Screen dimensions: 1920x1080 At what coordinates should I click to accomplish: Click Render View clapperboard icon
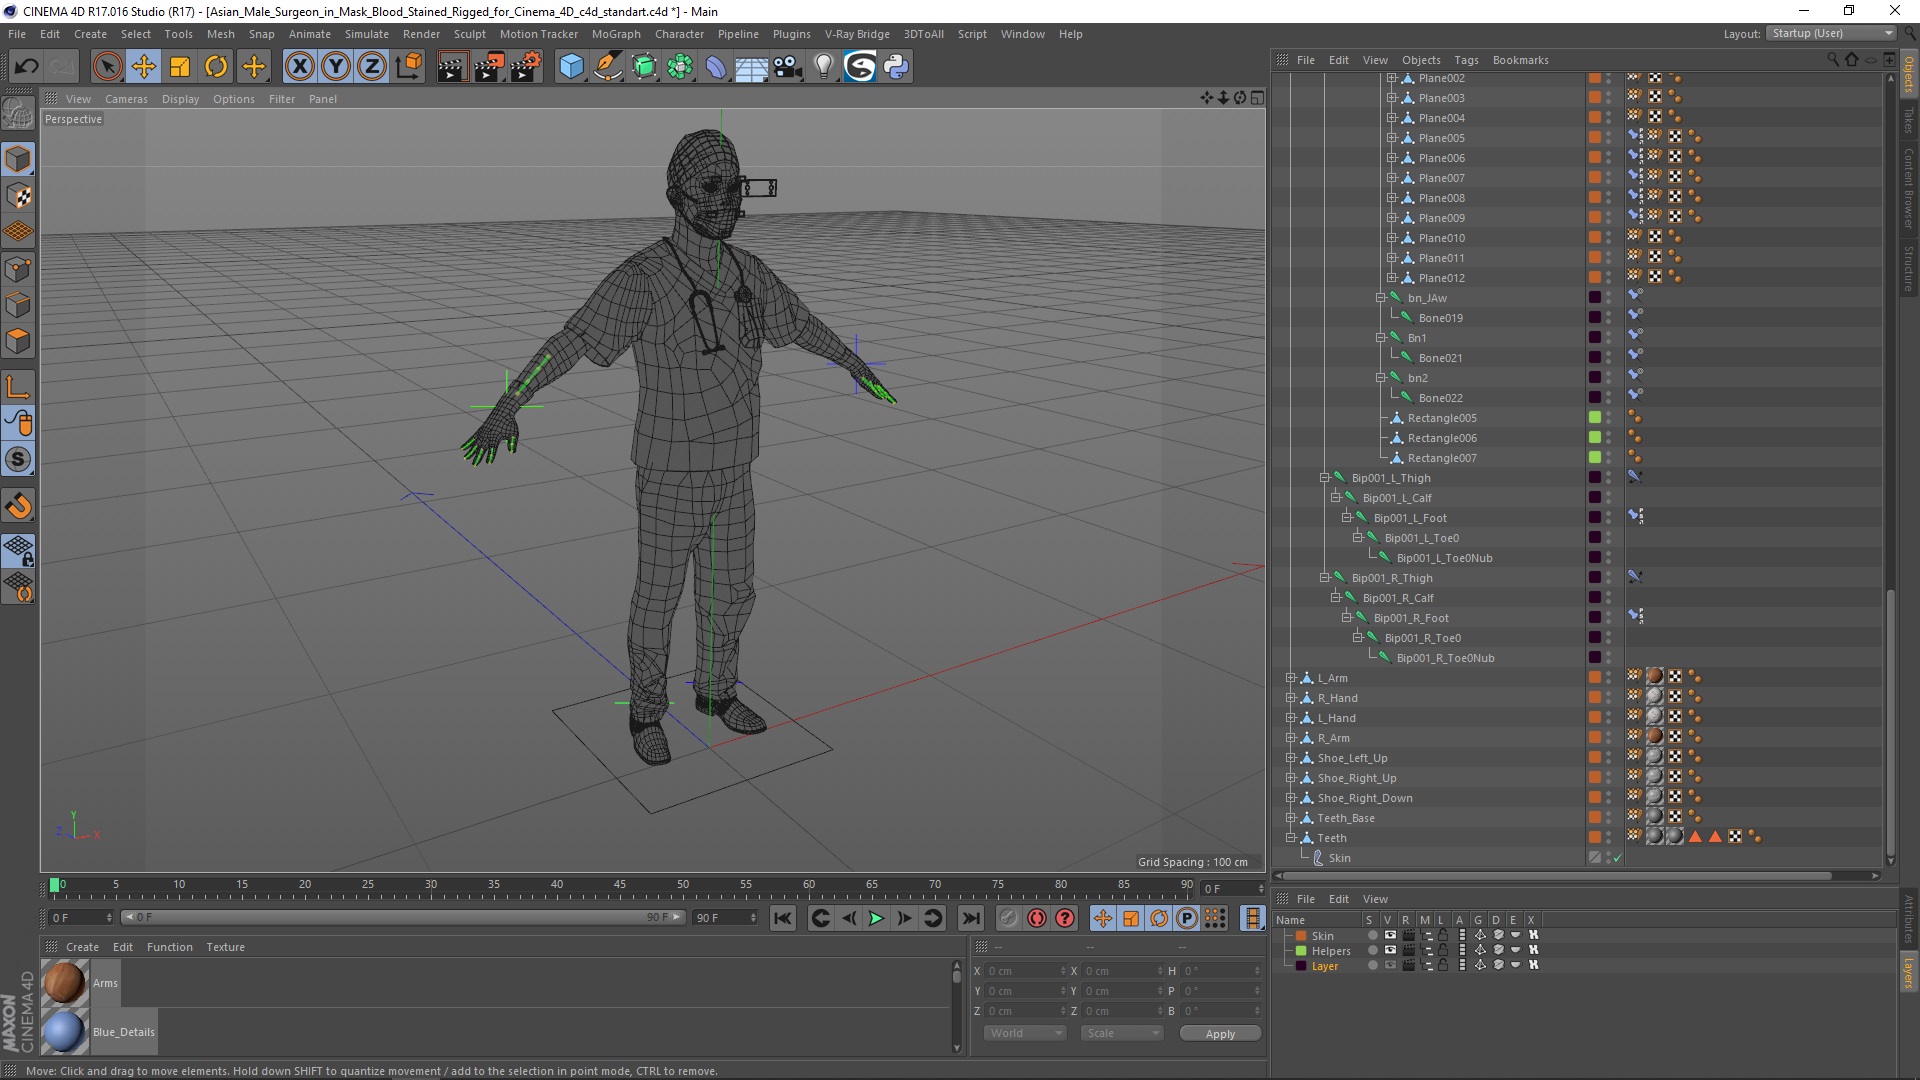(452, 67)
